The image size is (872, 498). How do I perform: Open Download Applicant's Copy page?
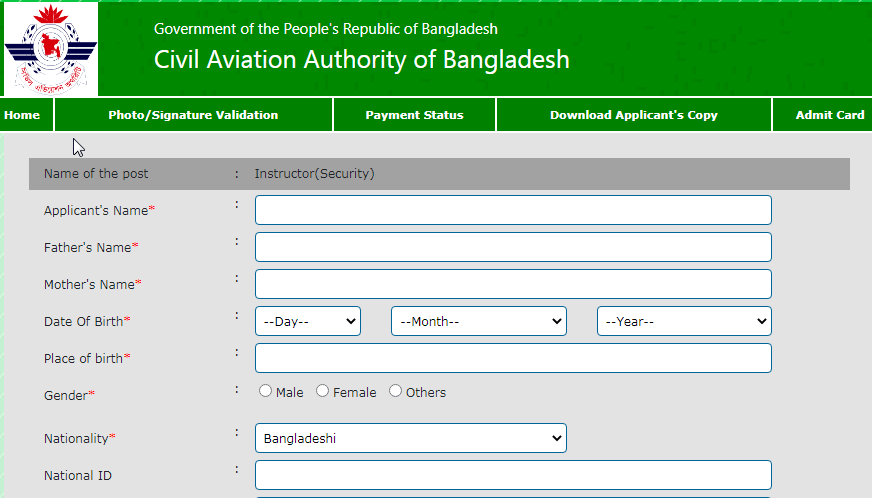tap(633, 115)
